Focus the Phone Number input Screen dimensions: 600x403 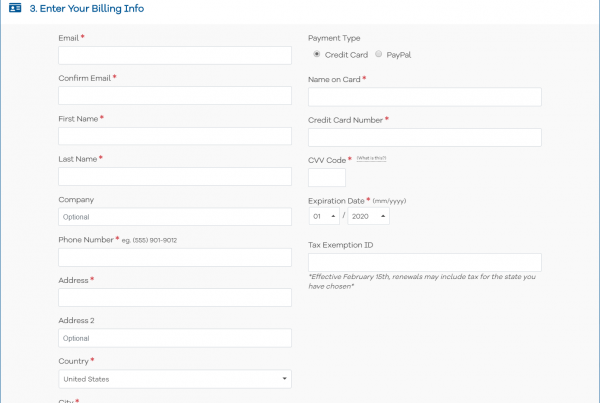[175, 257]
